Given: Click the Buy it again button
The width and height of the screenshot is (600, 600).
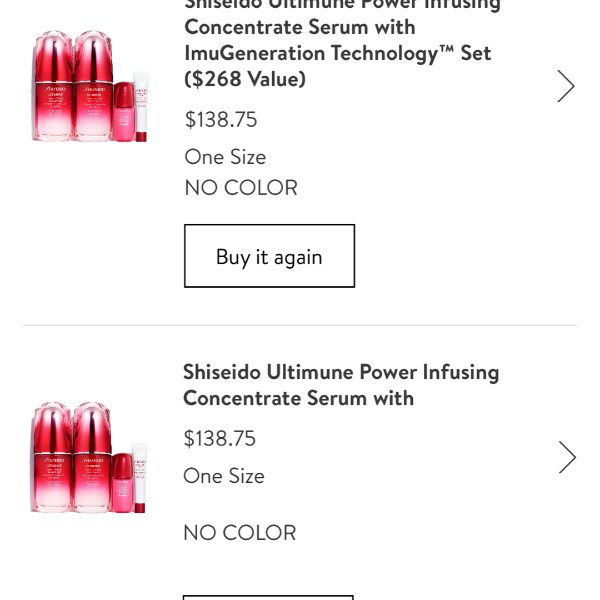Looking at the screenshot, I should [x=269, y=256].
